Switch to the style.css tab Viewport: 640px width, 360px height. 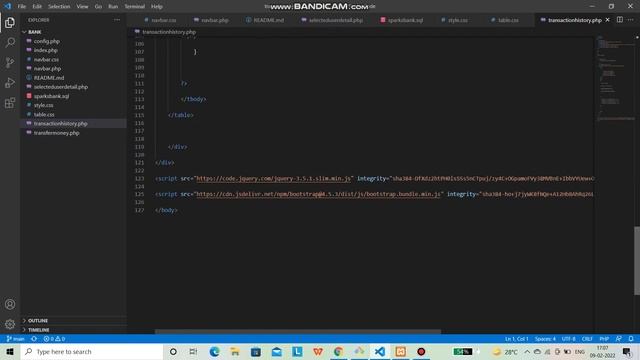click(x=455, y=20)
